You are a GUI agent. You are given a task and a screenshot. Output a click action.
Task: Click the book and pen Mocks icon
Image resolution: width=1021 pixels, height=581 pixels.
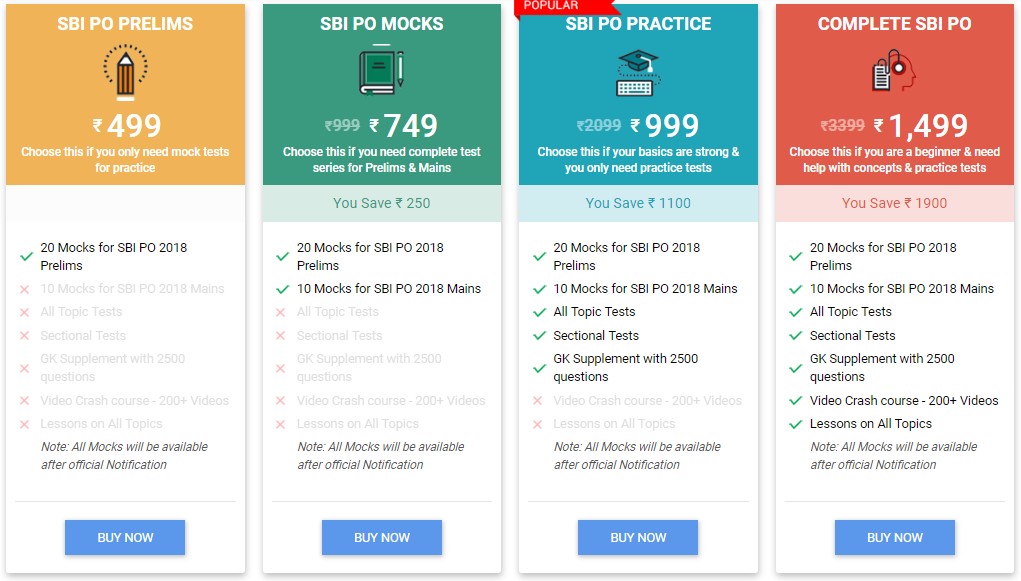tap(381, 72)
